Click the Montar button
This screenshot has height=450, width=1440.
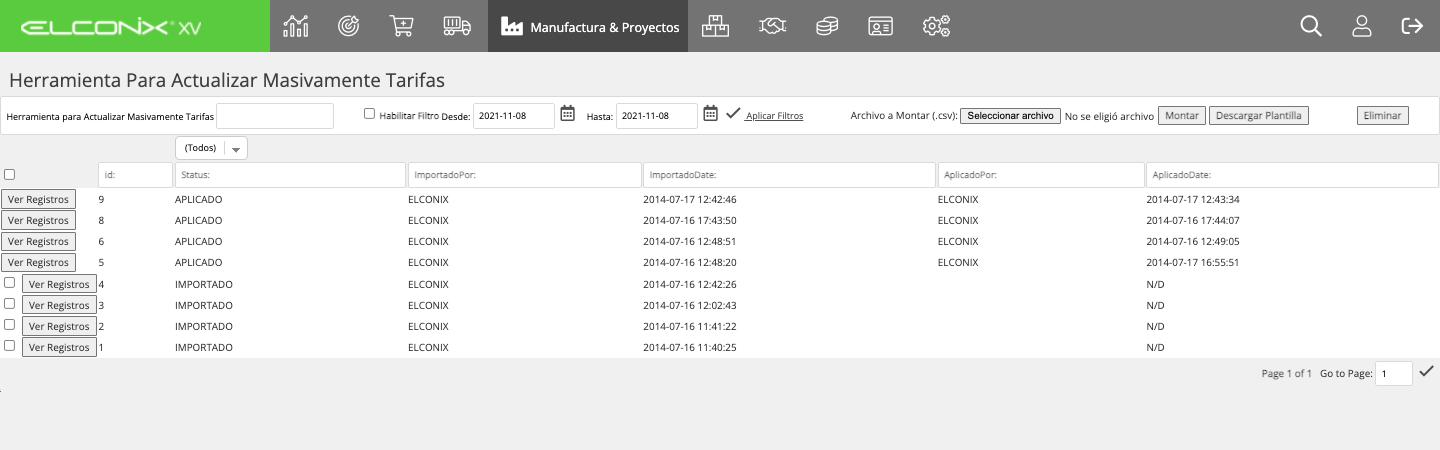pyautogui.click(x=1182, y=116)
